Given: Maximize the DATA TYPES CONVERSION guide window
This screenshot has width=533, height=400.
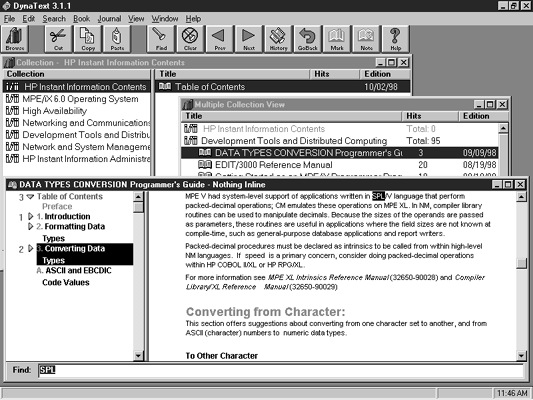Looking at the screenshot, I should click(508, 185).
